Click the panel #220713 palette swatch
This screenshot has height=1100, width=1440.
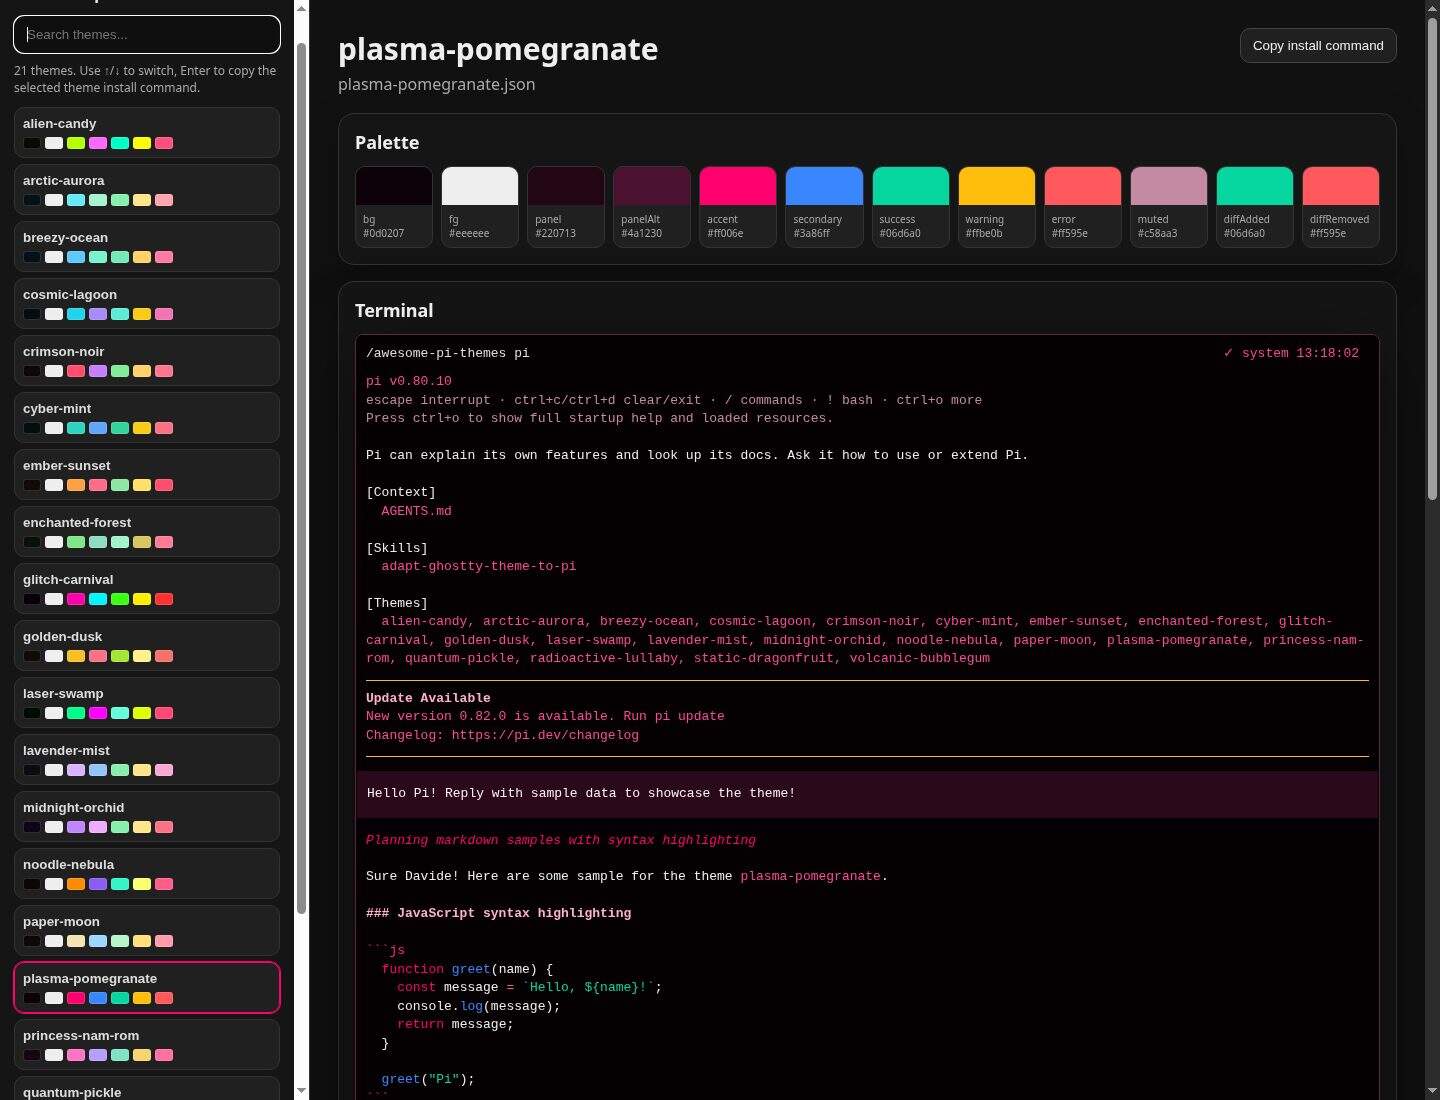coord(566,206)
